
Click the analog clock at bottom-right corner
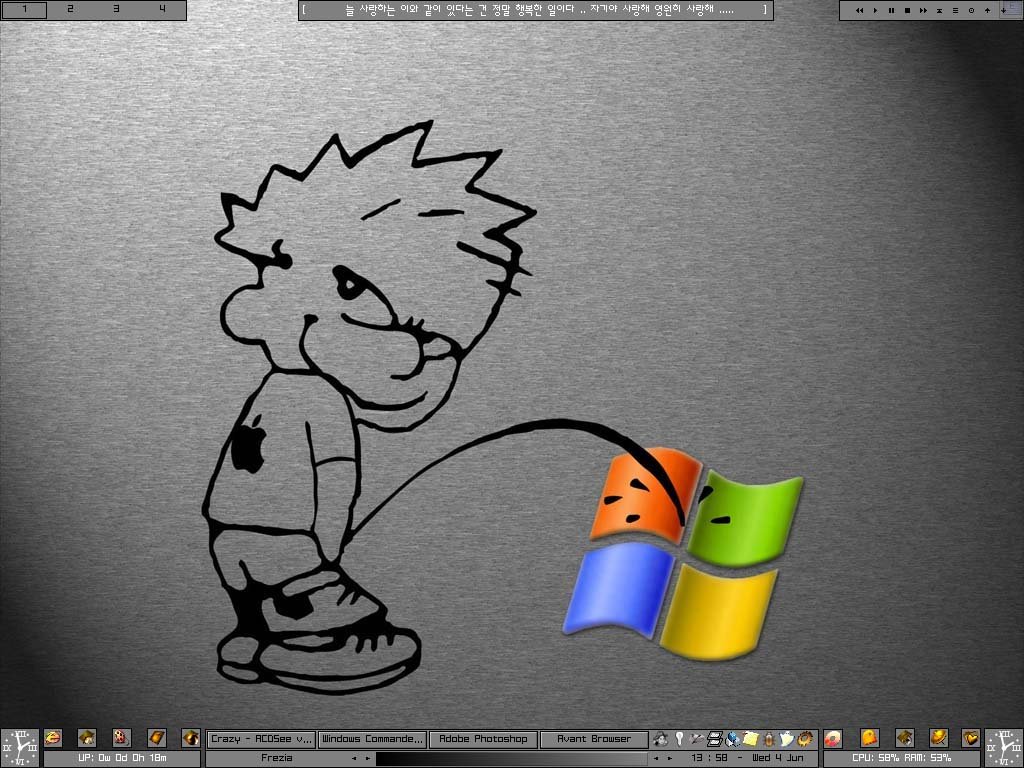tap(1004, 748)
